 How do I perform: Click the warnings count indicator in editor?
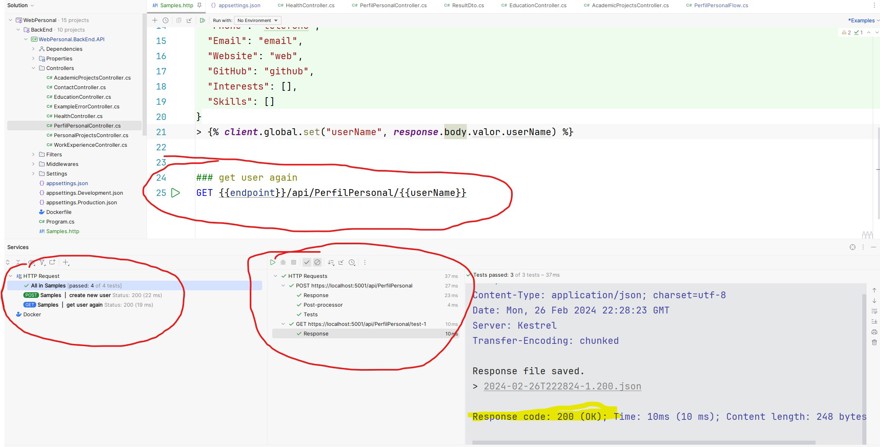click(846, 33)
